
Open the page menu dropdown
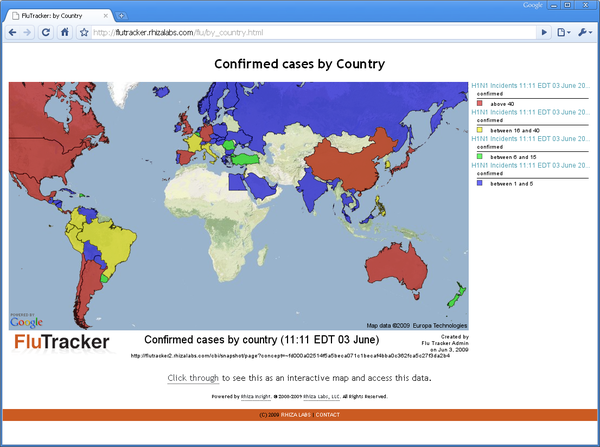tap(564, 33)
